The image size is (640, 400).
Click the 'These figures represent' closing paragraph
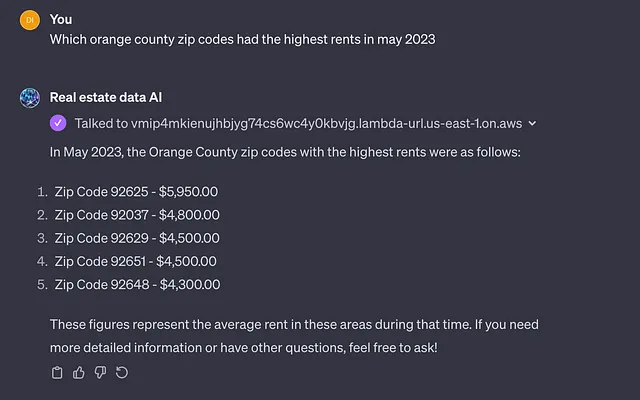click(294, 336)
